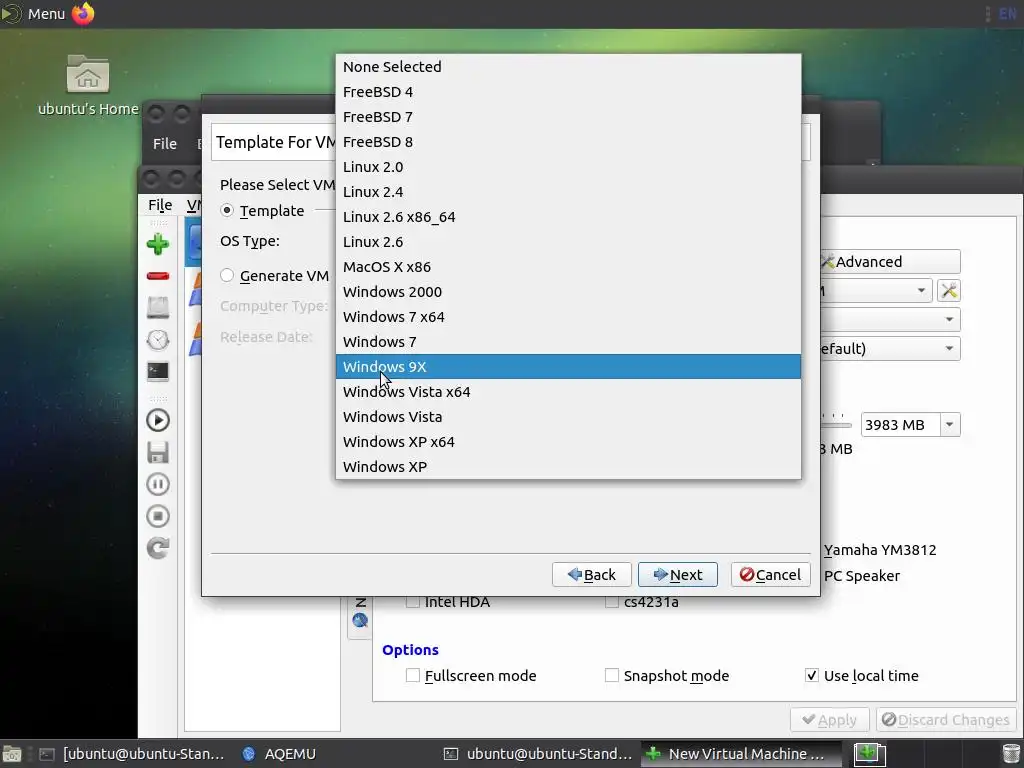Switch to second ubuntu terminal taskbar entry
This screenshot has height=768, width=1024.
coord(539,754)
